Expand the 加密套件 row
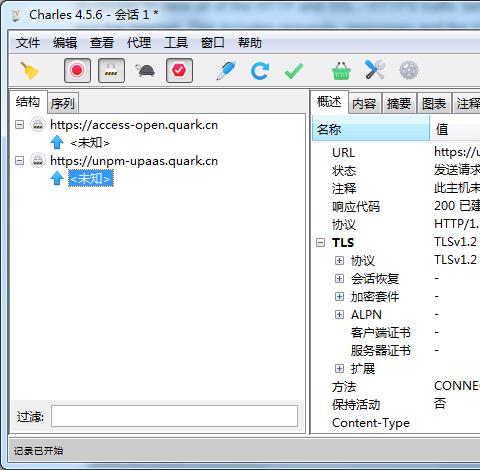Viewport: 480px width, 470px height. (339, 296)
